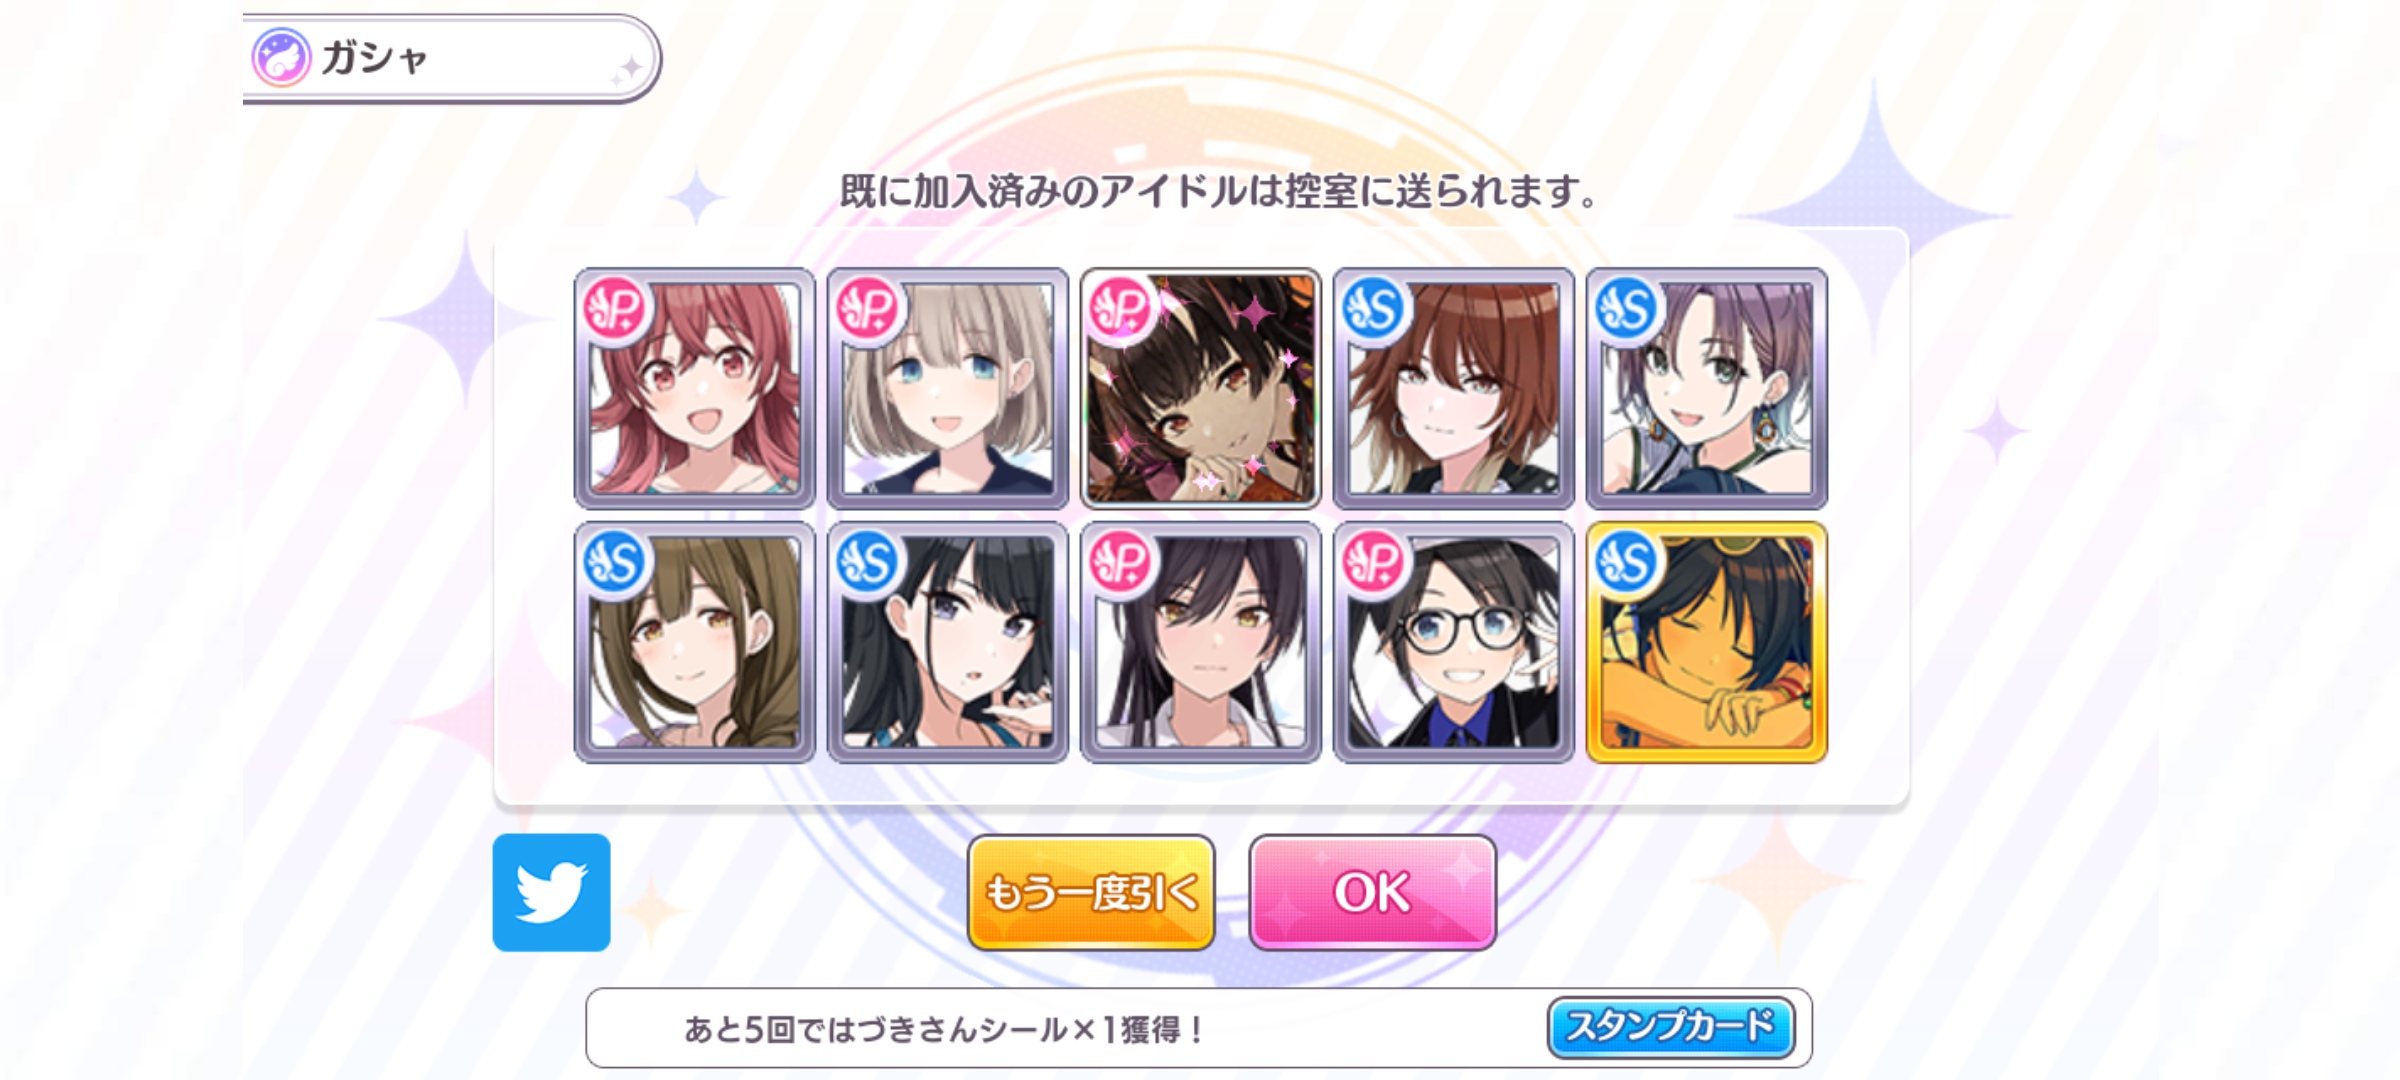This screenshot has height=1080, width=2400.
Task: Click the P badge on red-haired card
Action: (615, 309)
